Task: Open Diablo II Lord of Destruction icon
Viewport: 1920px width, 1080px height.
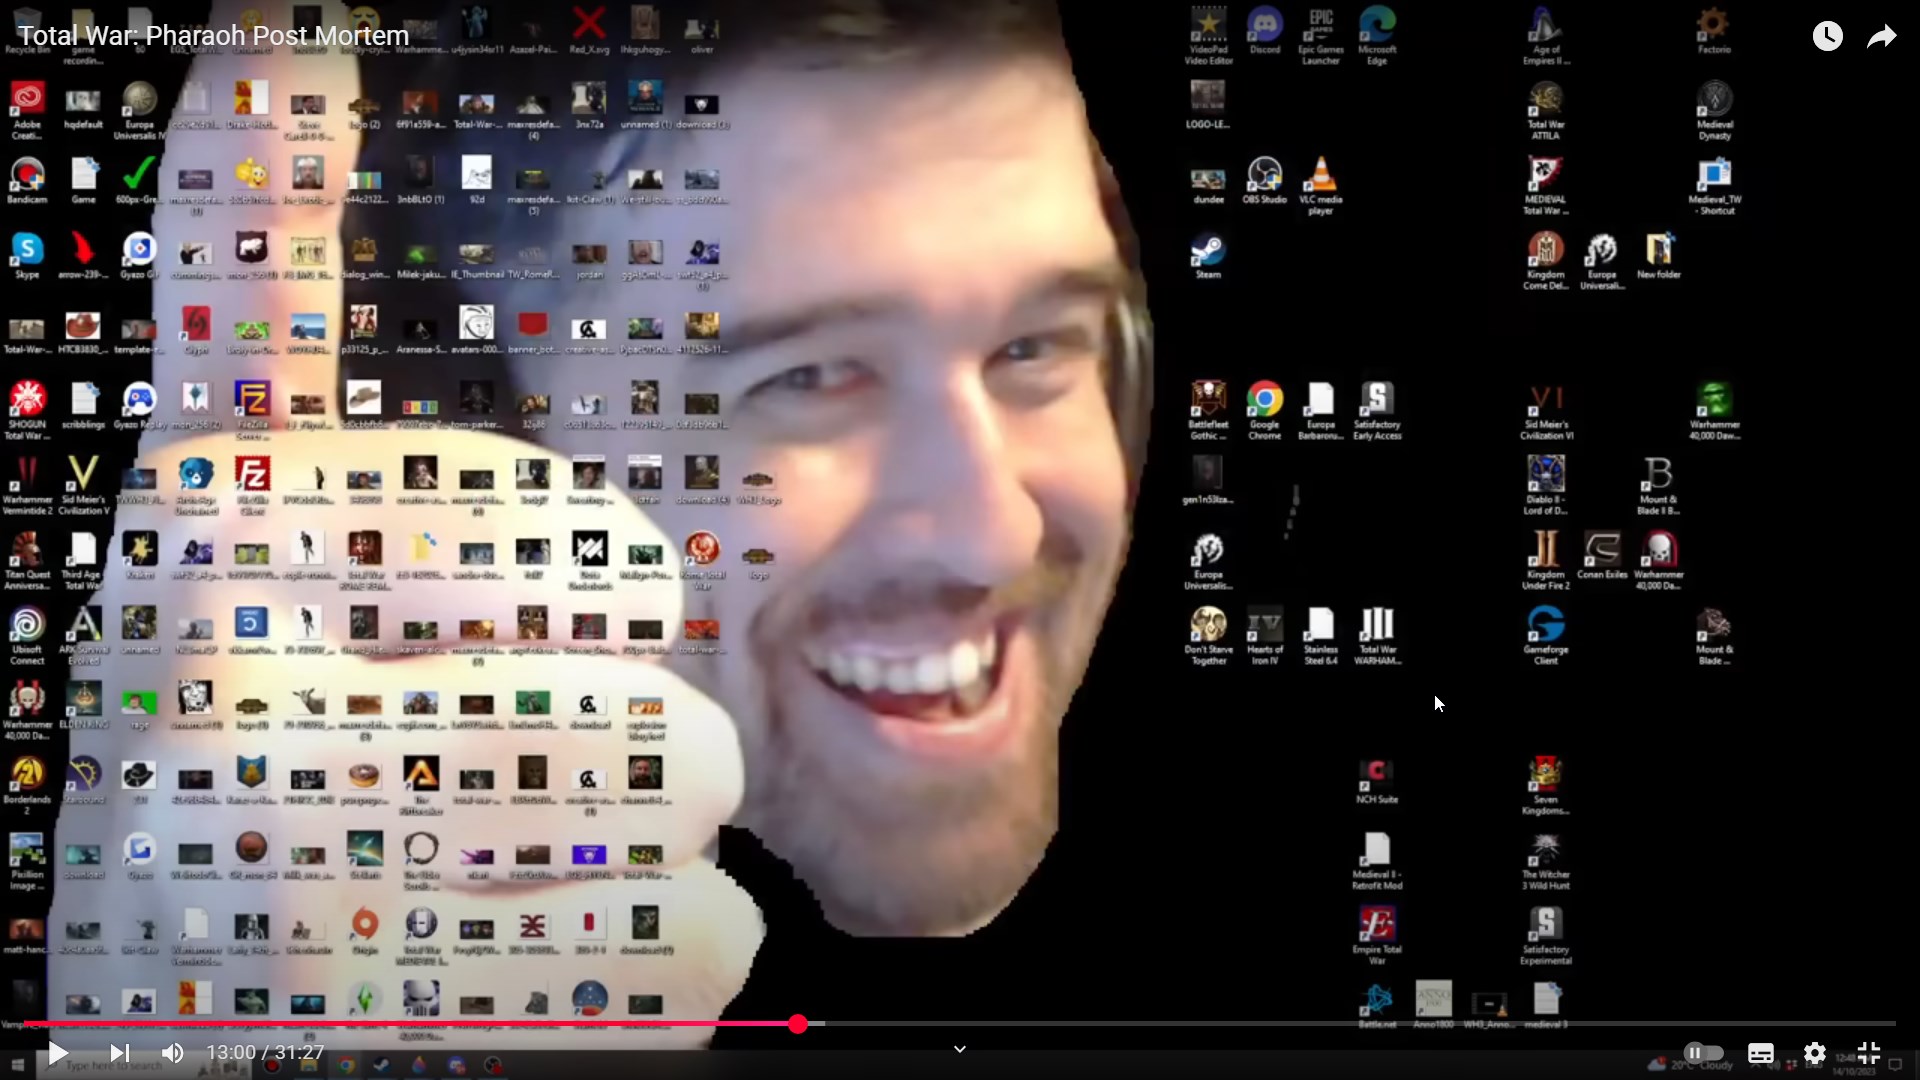Action: point(1546,486)
